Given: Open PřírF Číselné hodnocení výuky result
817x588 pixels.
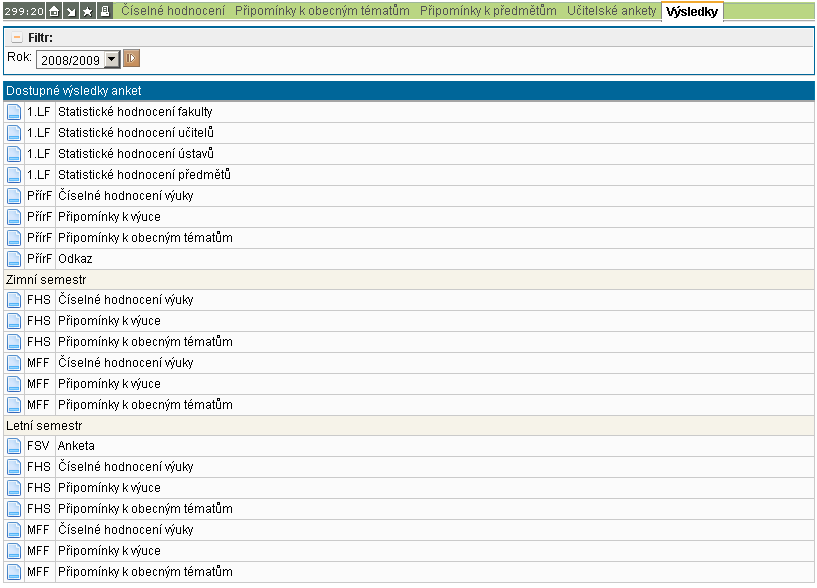Looking at the screenshot, I should click(x=125, y=196).
